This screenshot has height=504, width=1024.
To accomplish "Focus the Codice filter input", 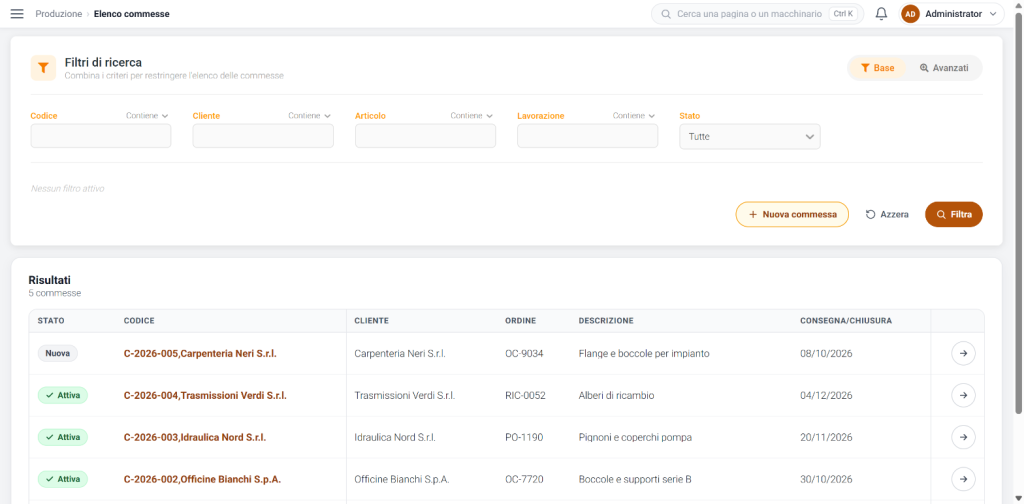I will pyautogui.click(x=101, y=136).
